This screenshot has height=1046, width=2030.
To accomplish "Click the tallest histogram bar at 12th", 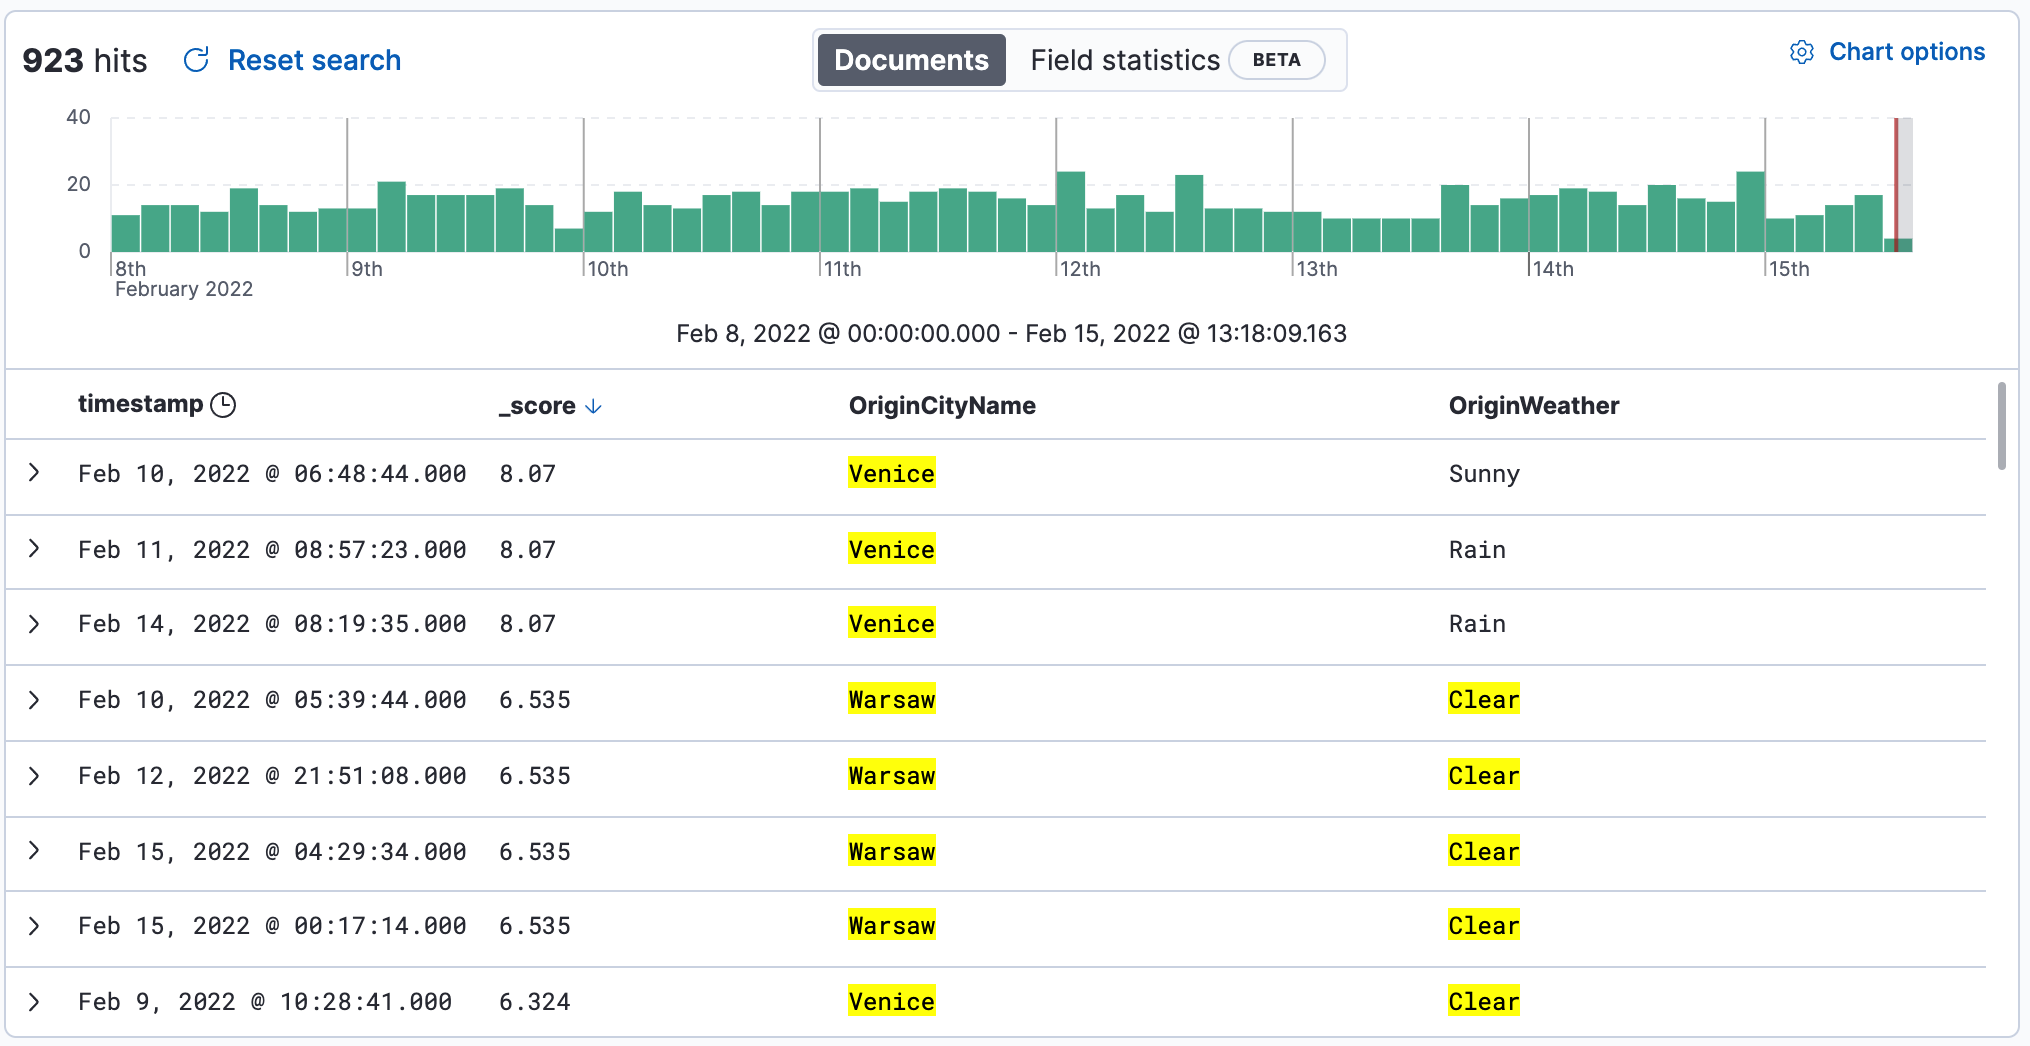I will (x=1070, y=212).
